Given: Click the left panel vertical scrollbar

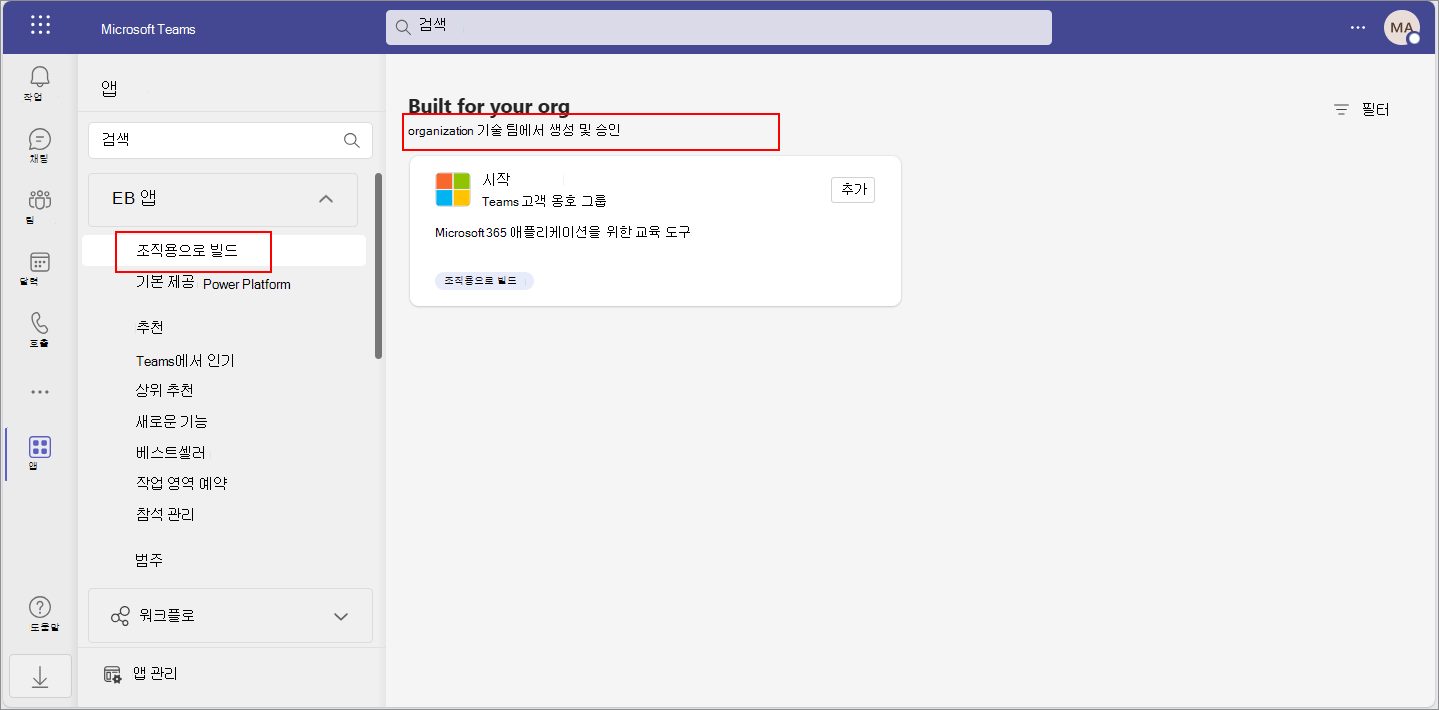Looking at the screenshot, I should pyautogui.click(x=378, y=266).
